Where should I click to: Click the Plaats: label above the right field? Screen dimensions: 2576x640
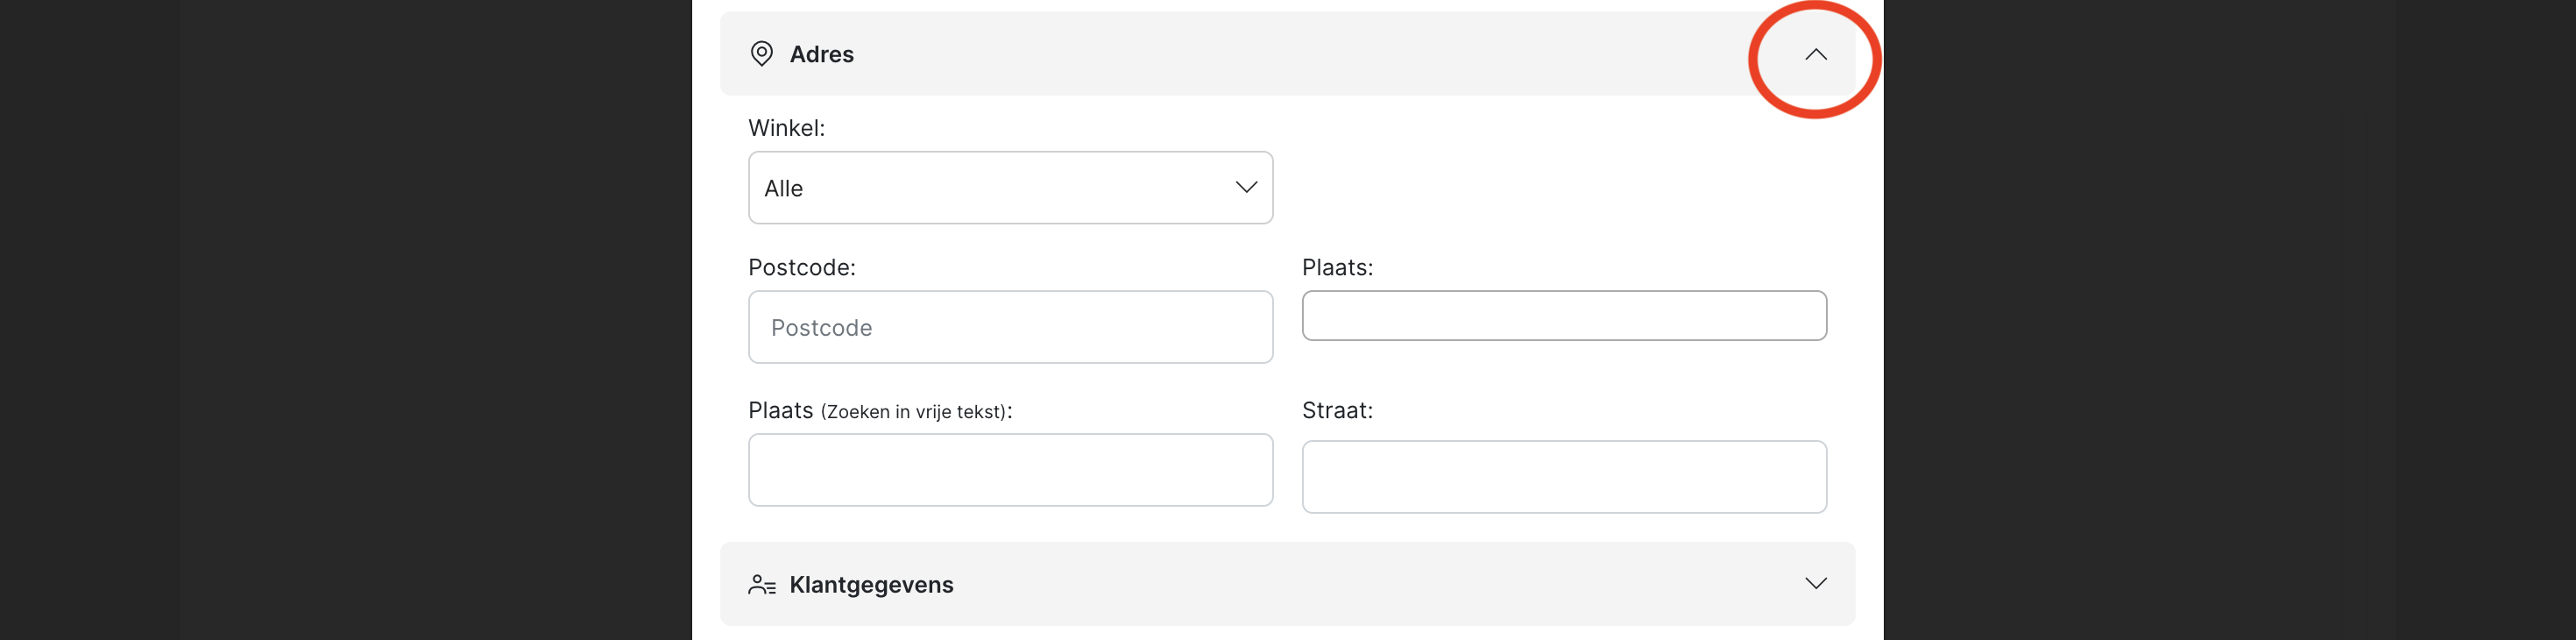(x=1337, y=268)
